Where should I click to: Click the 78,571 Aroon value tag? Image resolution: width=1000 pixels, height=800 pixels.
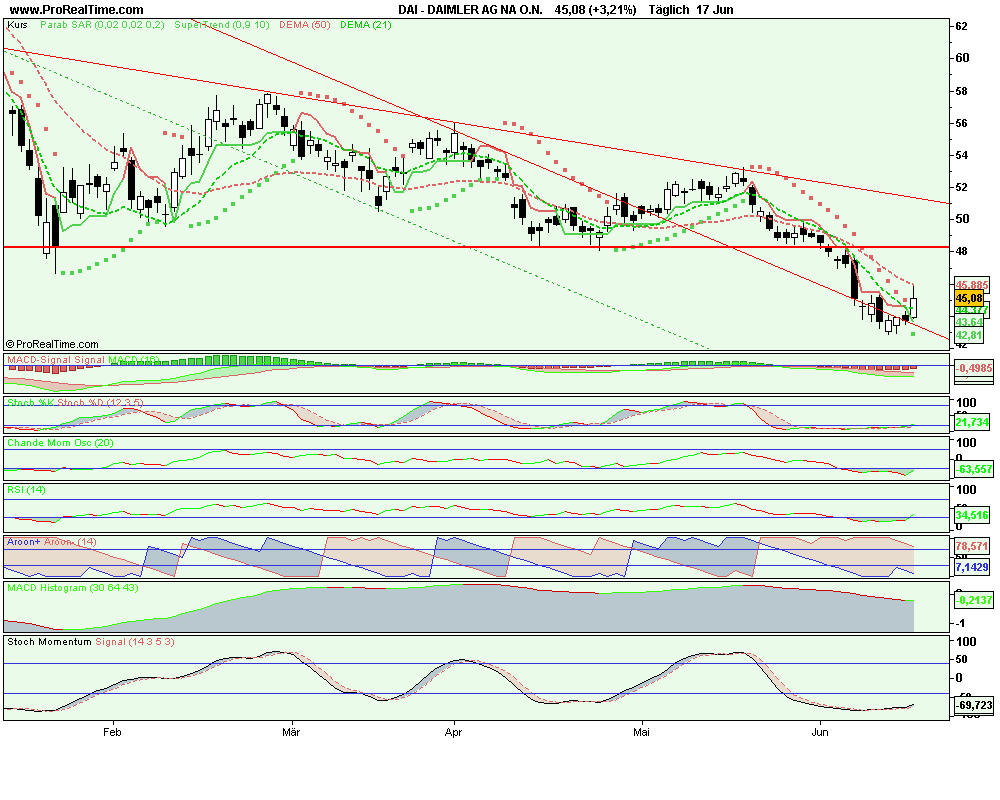point(972,547)
